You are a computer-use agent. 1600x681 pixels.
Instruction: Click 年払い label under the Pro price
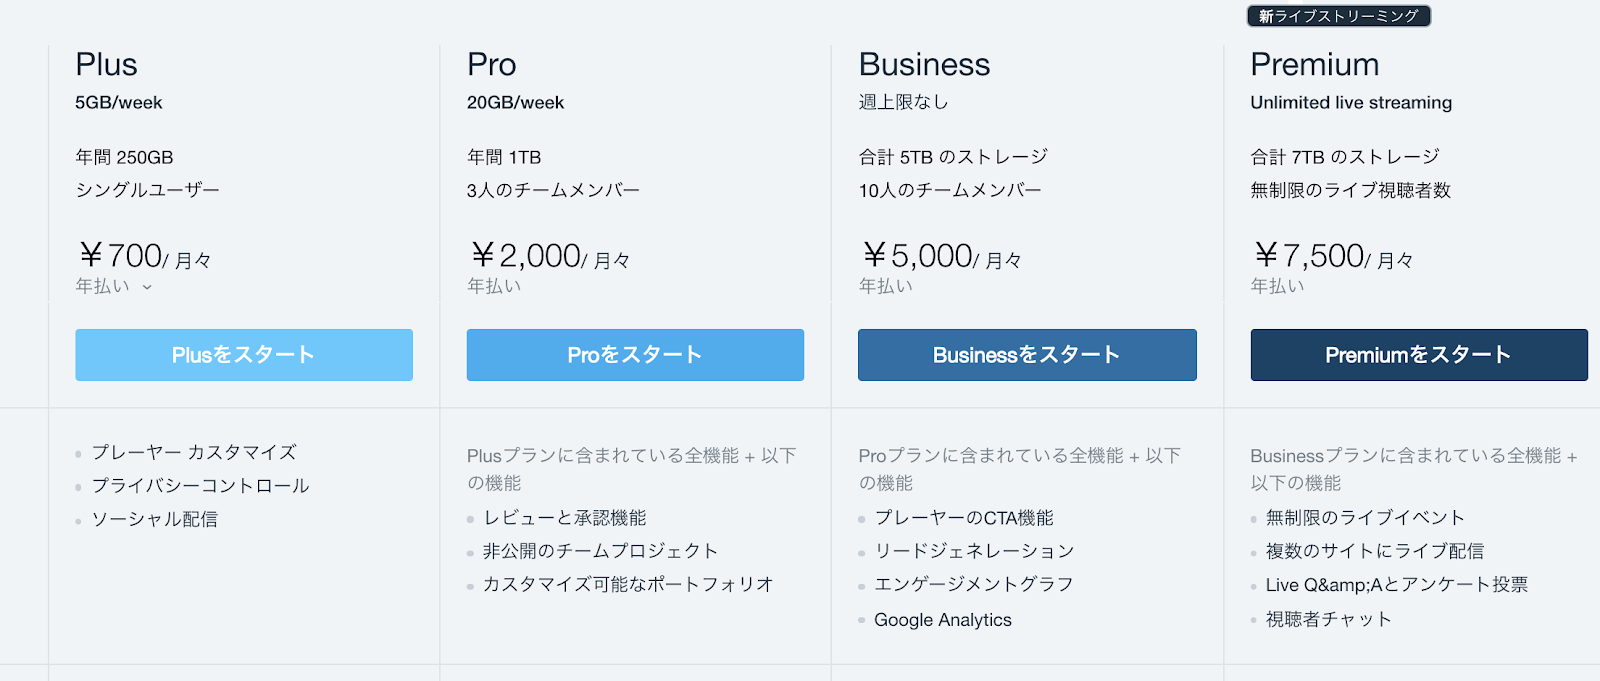coord(494,286)
